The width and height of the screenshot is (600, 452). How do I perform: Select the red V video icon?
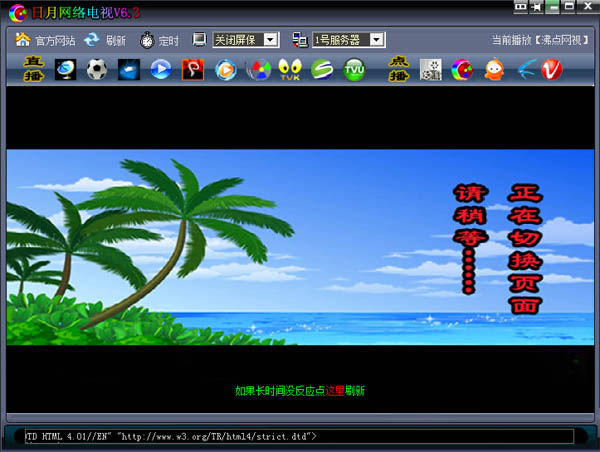click(552, 69)
